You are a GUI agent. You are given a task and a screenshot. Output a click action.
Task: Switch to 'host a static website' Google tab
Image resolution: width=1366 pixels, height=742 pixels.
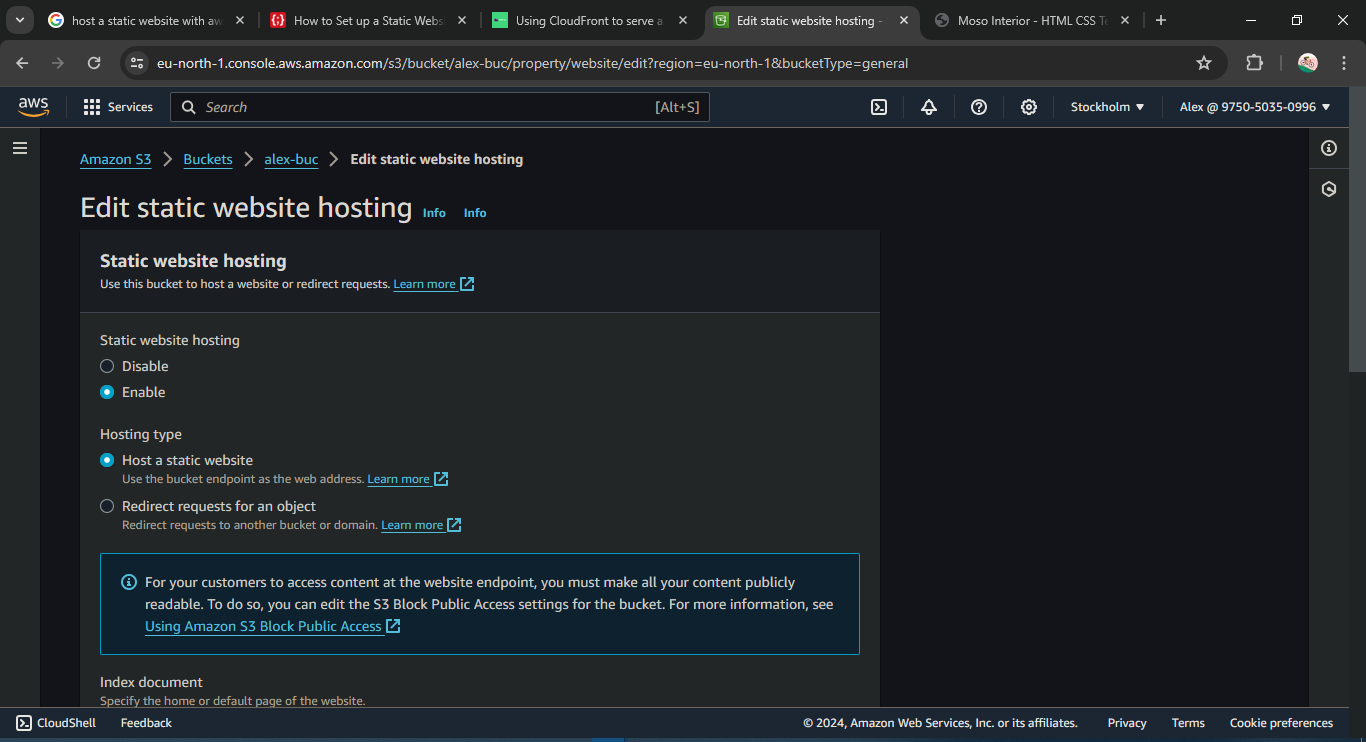click(147, 20)
